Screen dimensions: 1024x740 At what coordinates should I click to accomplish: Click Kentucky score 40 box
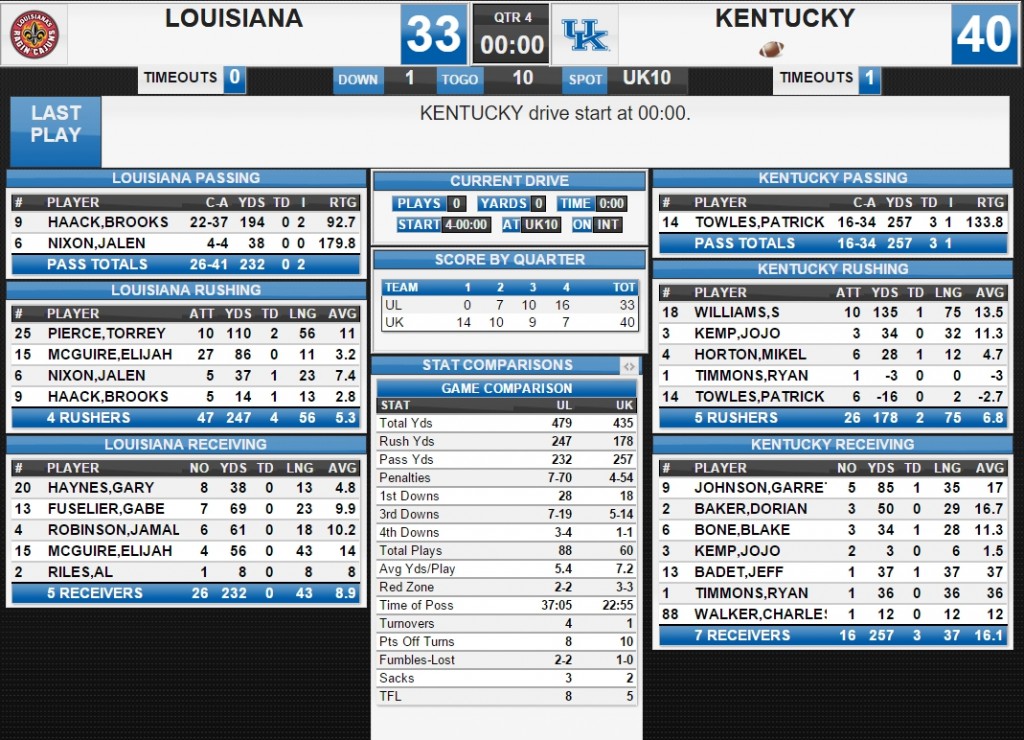click(x=984, y=35)
